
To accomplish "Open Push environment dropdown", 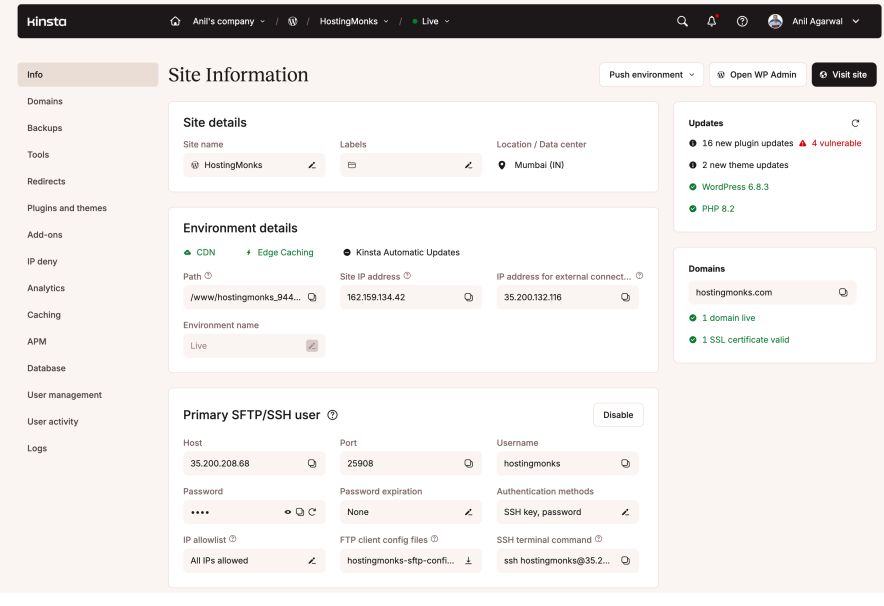I will pos(651,74).
